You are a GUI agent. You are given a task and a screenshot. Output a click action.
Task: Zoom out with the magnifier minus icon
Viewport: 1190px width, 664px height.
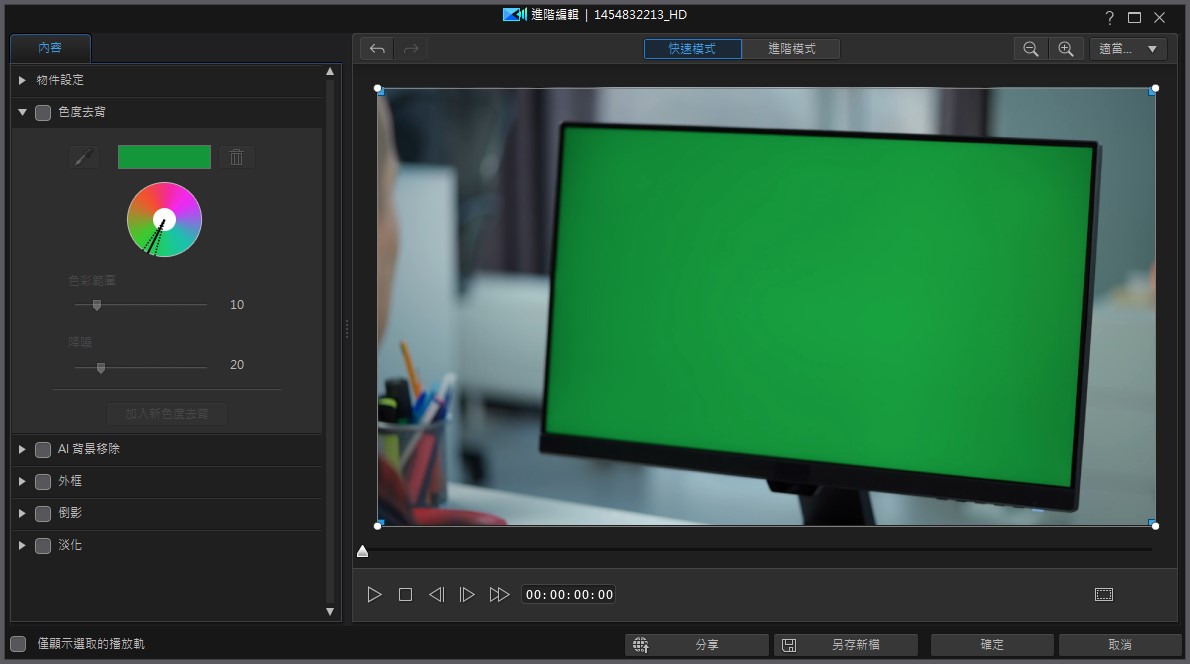pyautogui.click(x=1031, y=49)
